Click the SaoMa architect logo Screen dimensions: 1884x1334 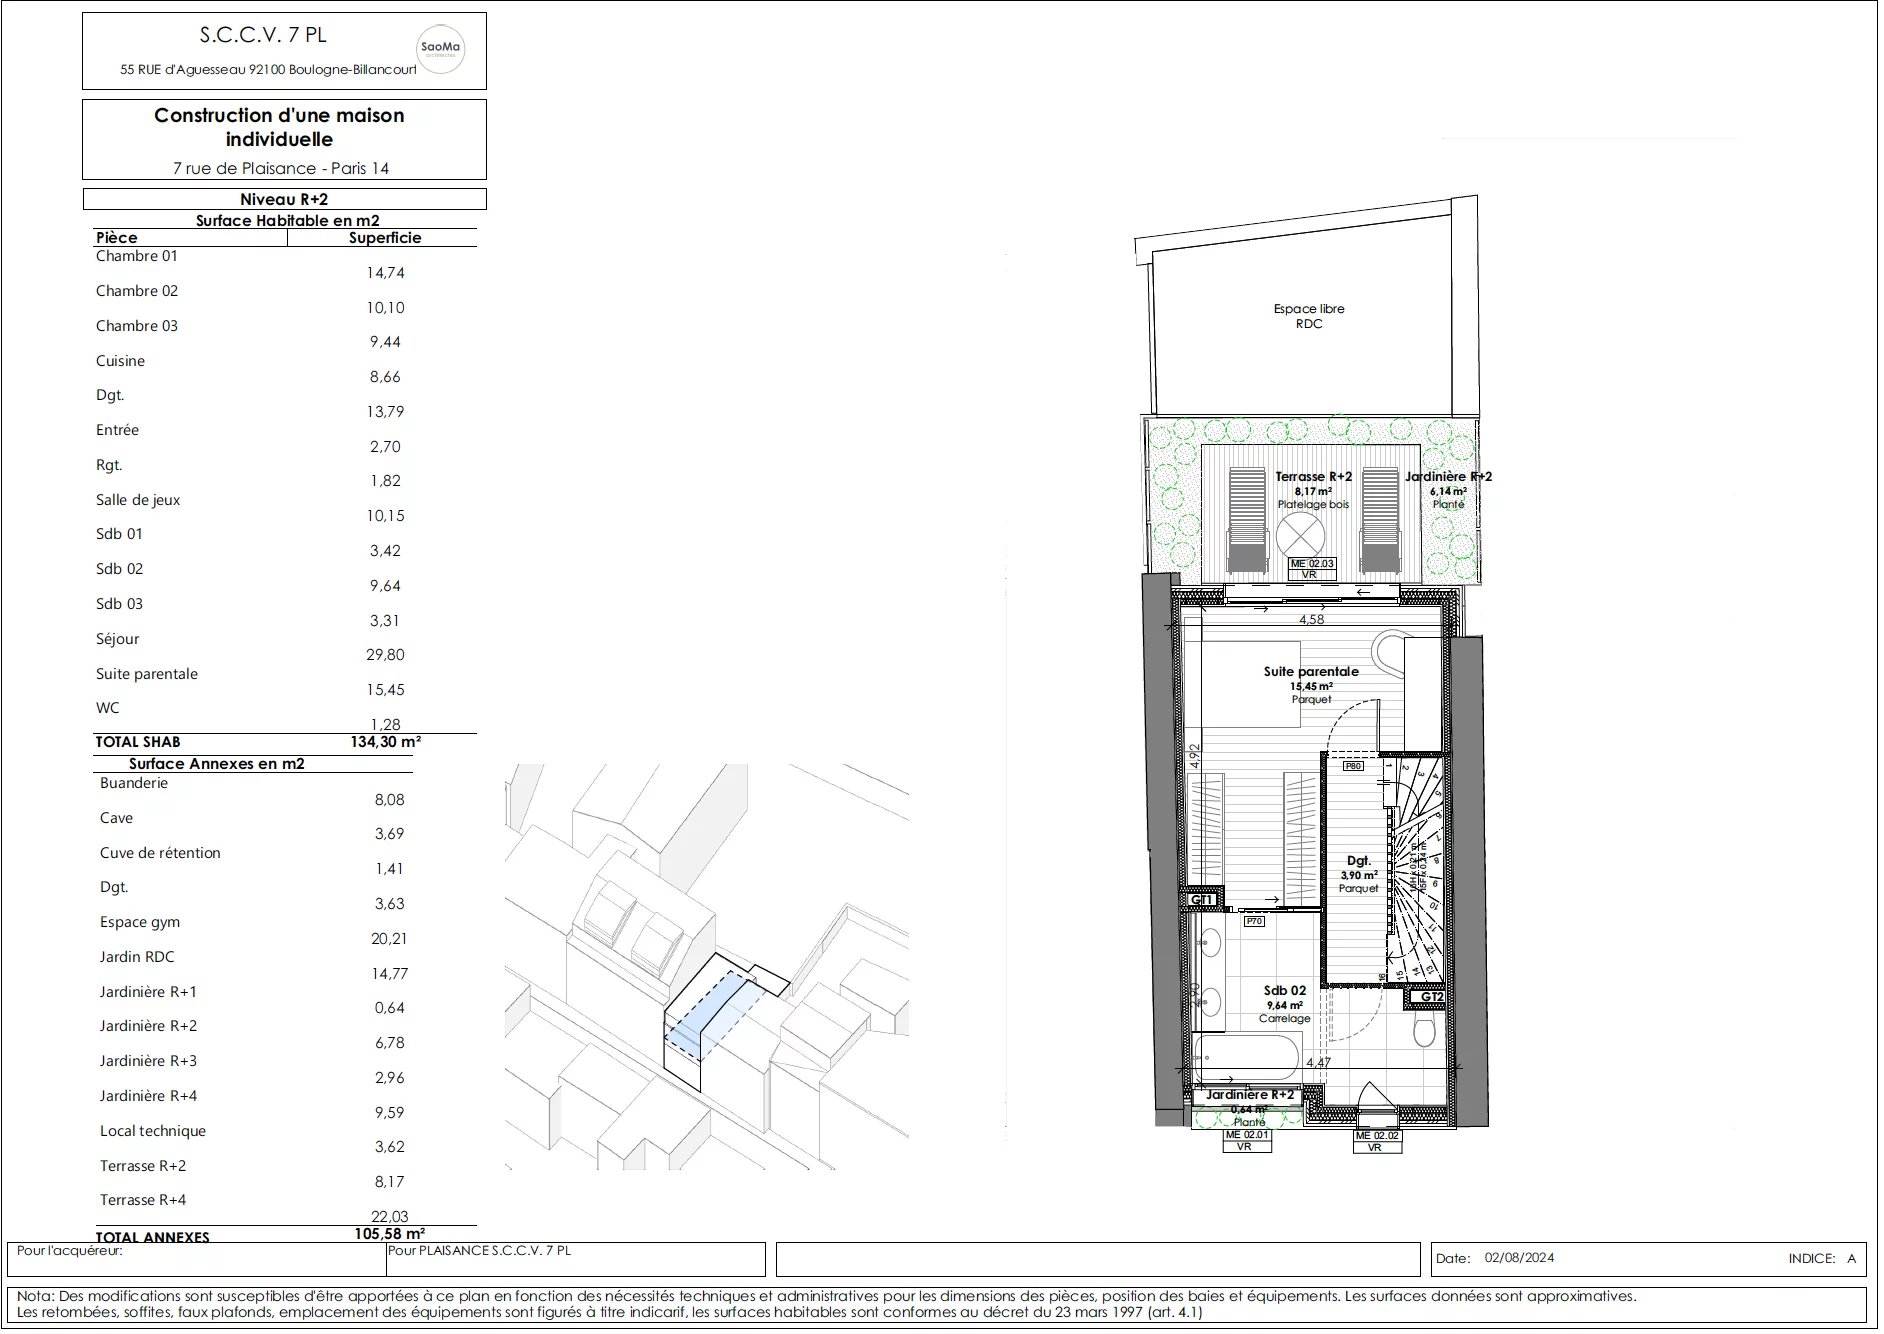(440, 49)
